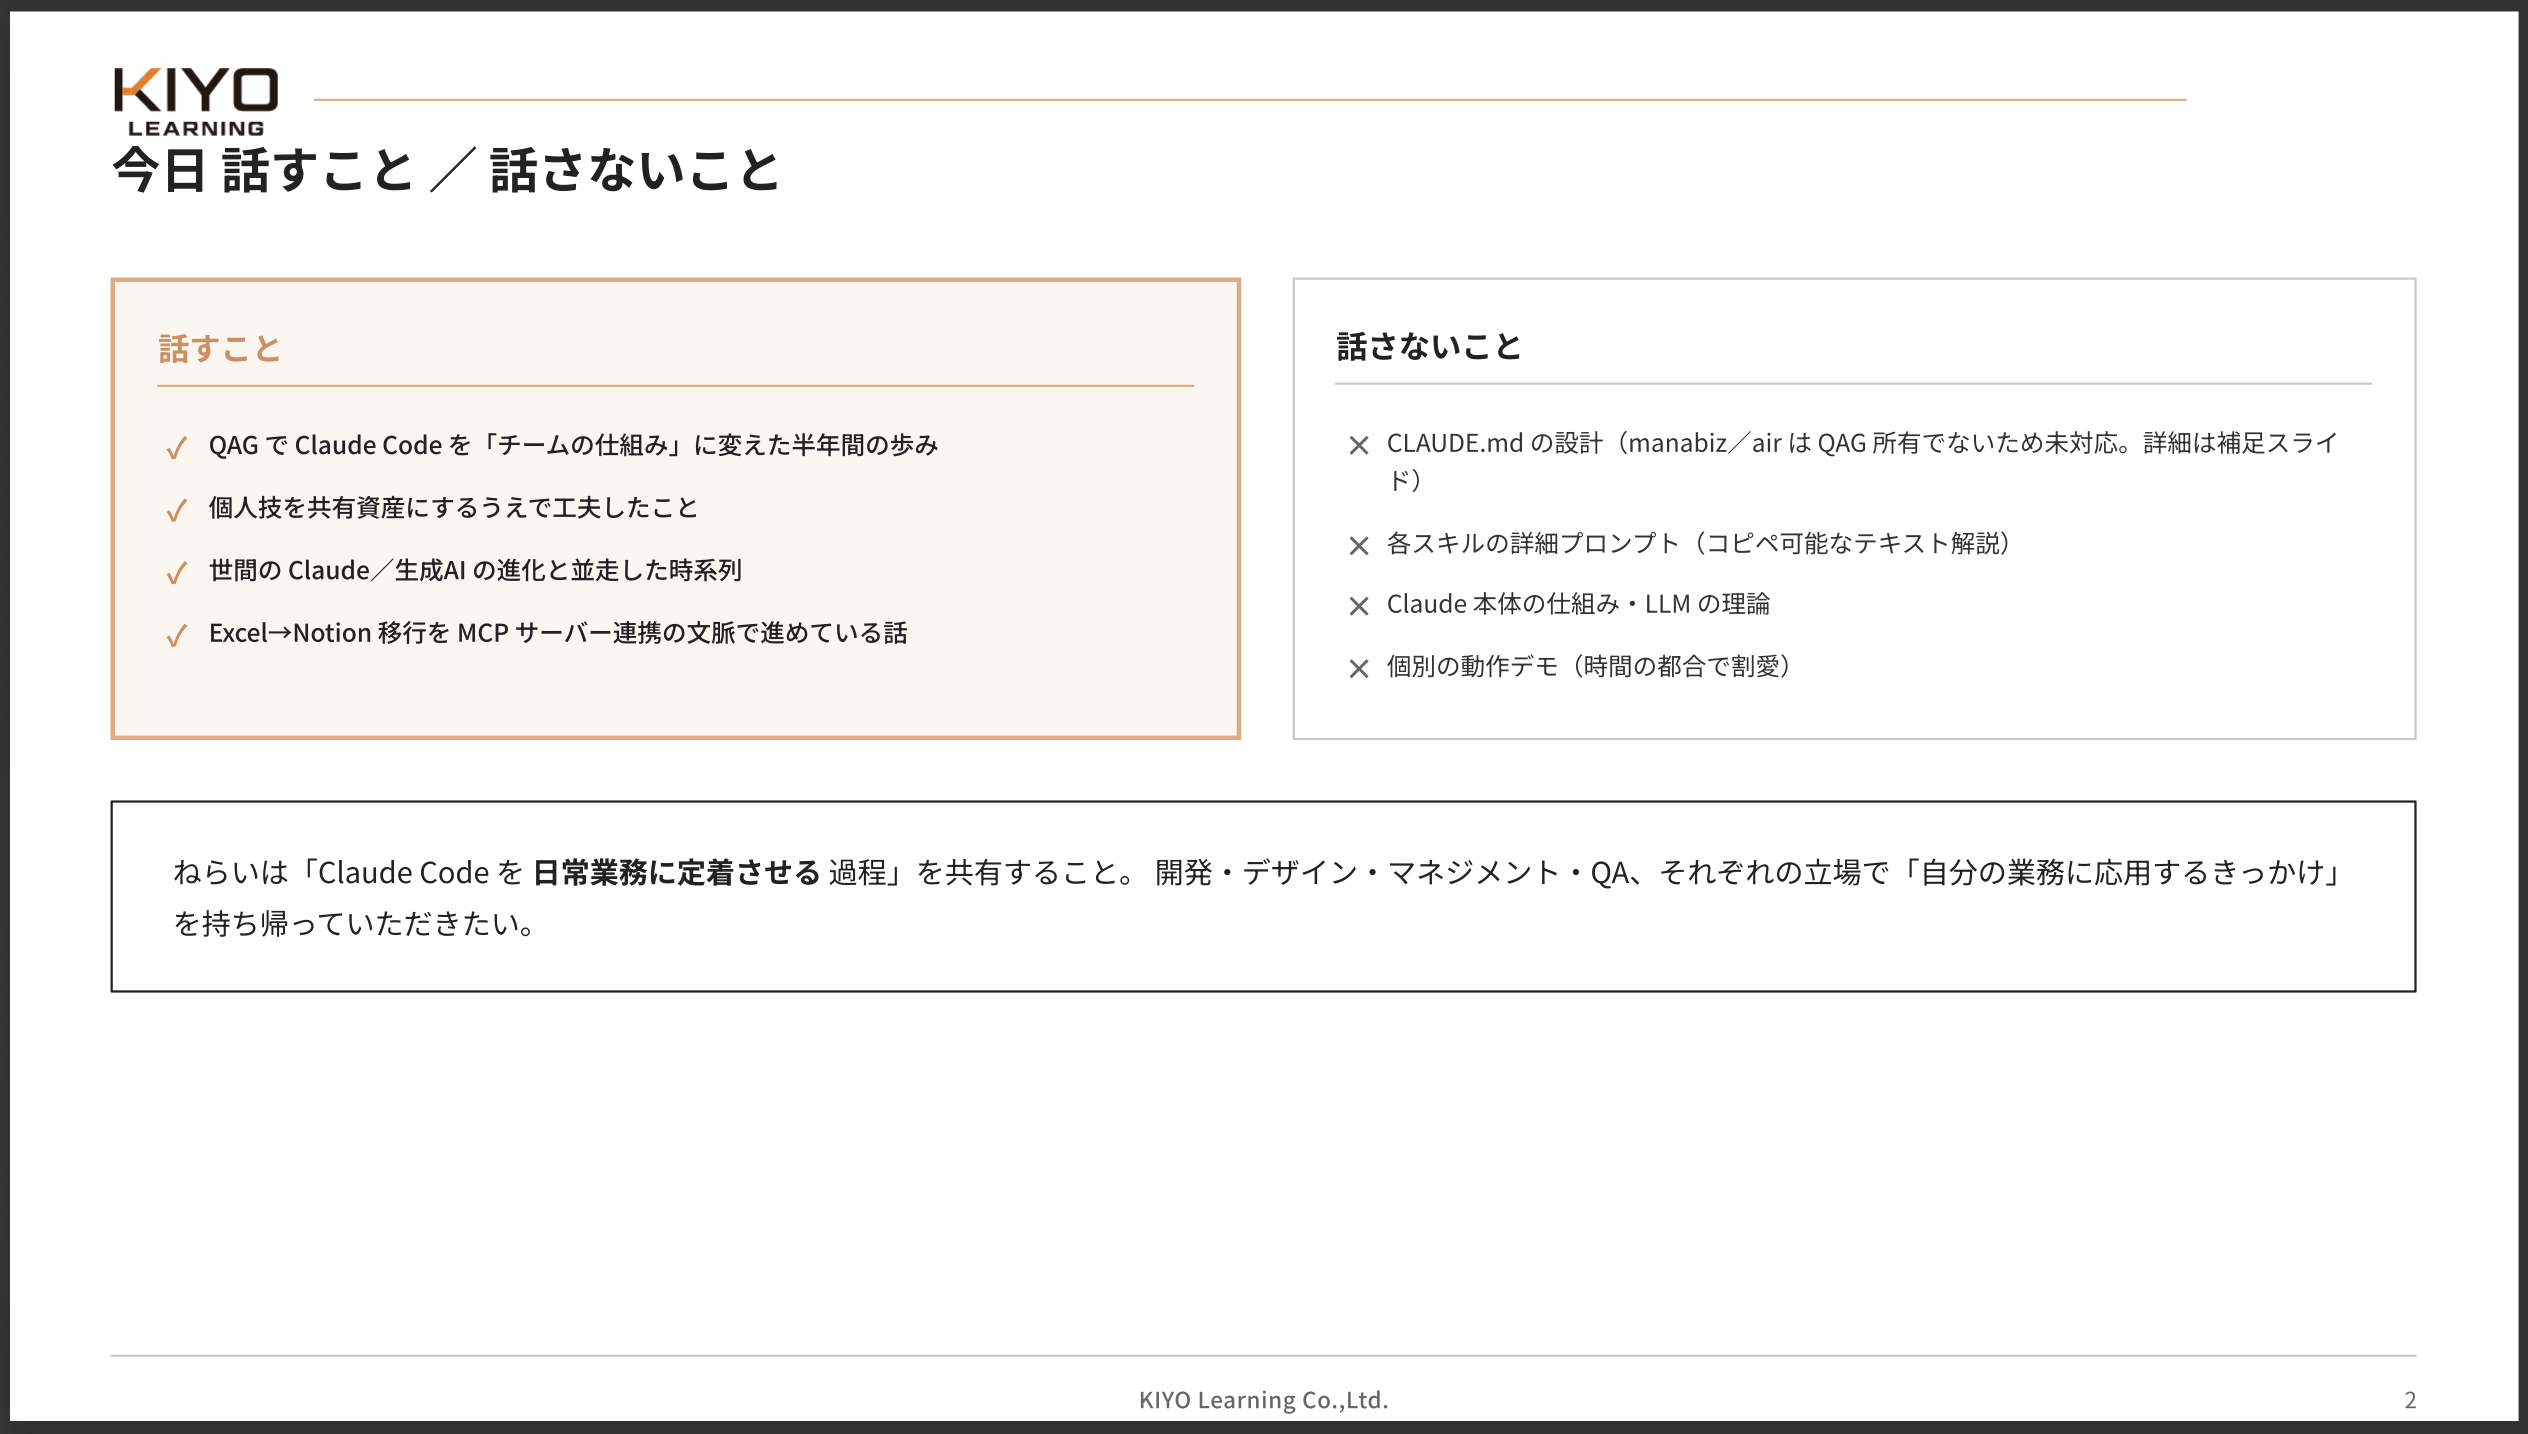Click the X mark beside 個別の動作デモ
This screenshot has width=2528, height=1434.
click(1358, 668)
